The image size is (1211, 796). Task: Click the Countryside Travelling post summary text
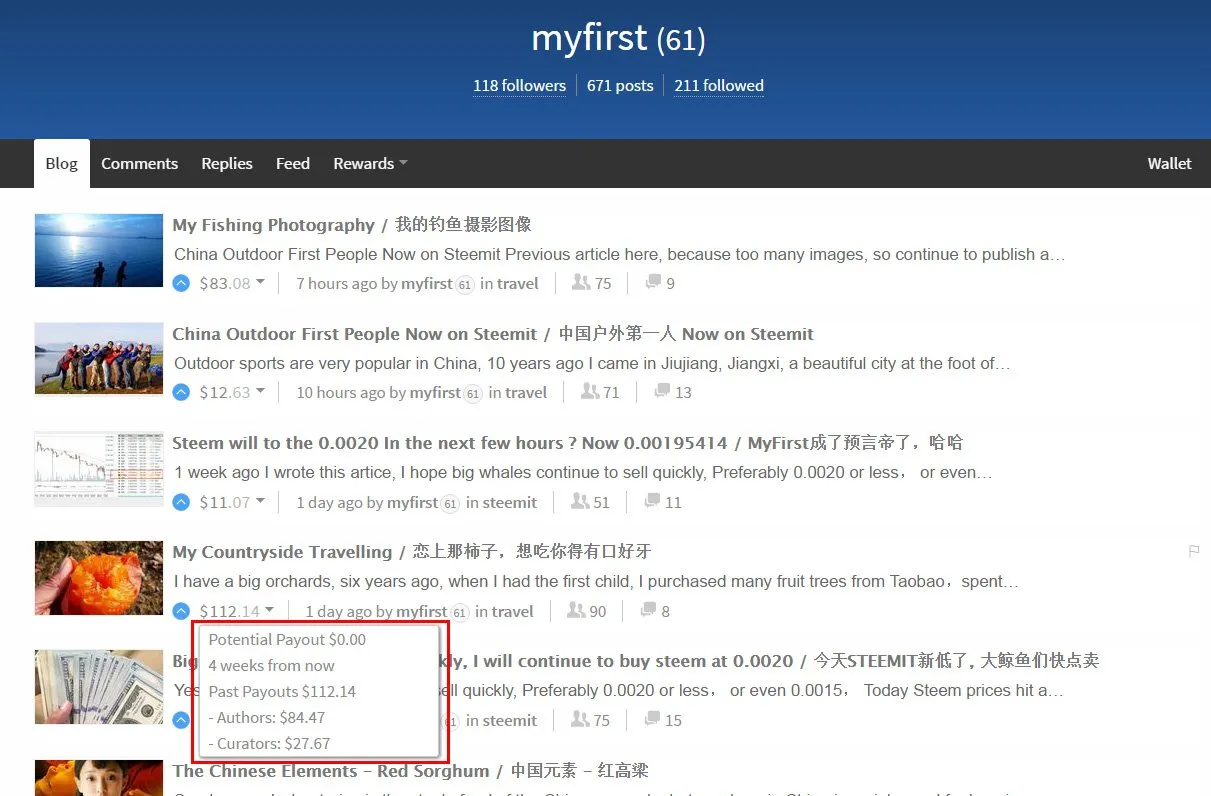point(596,581)
